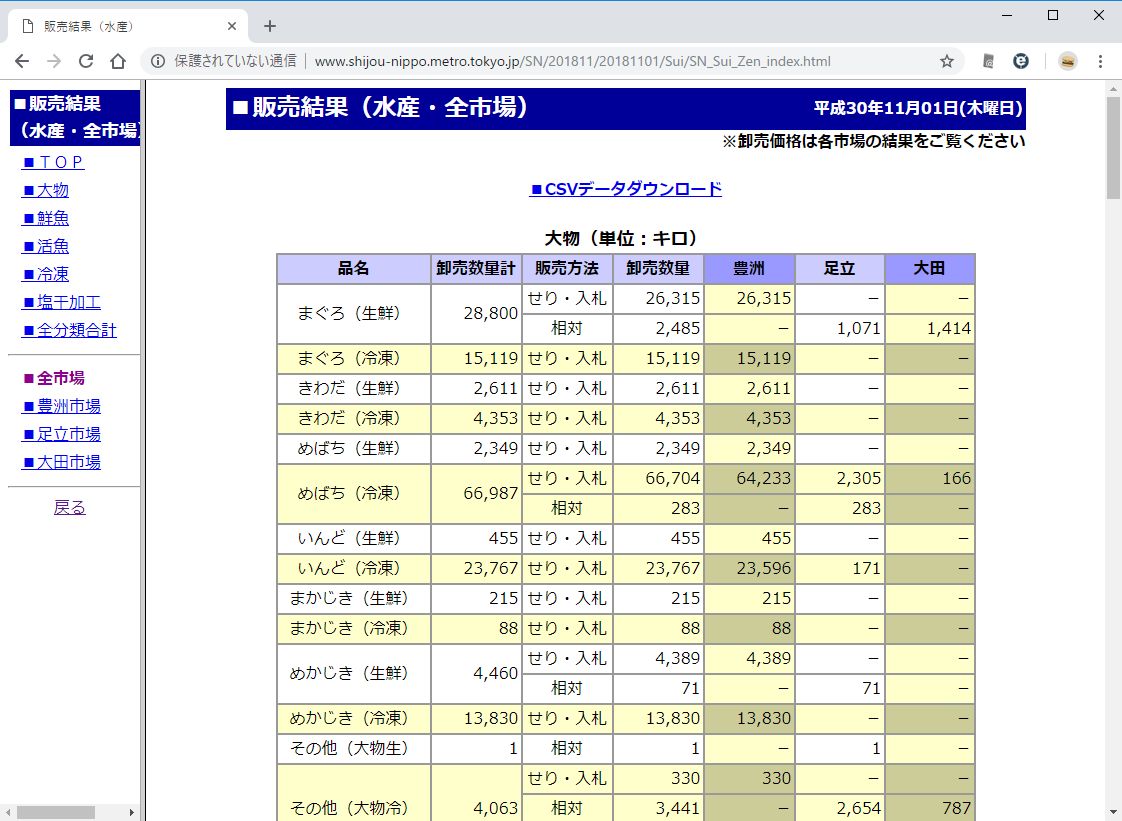This screenshot has width=1122, height=821.
Task: Open Chrome three-dot menu
Action: (x=1100, y=61)
